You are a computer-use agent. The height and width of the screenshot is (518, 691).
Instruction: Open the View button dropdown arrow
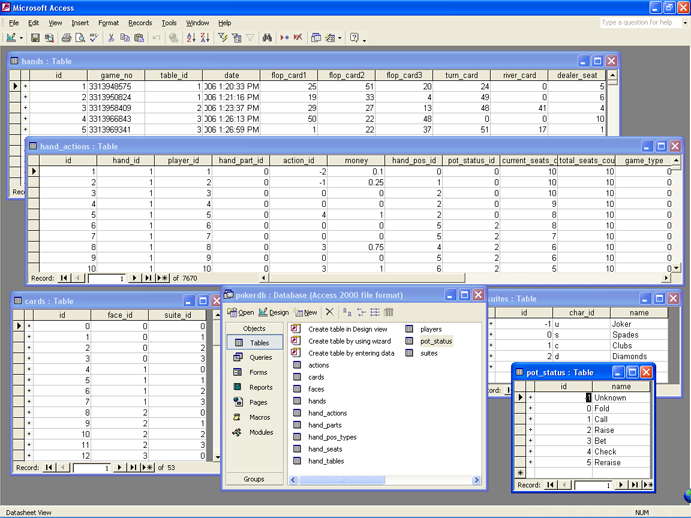tap(21, 38)
